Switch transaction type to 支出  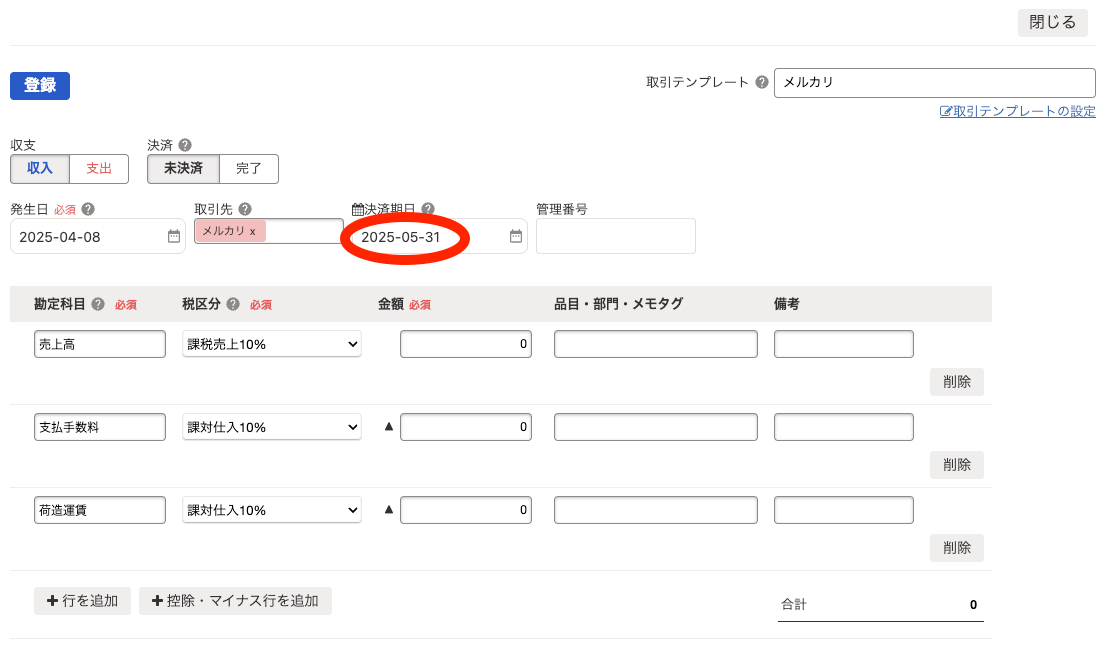[98, 169]
